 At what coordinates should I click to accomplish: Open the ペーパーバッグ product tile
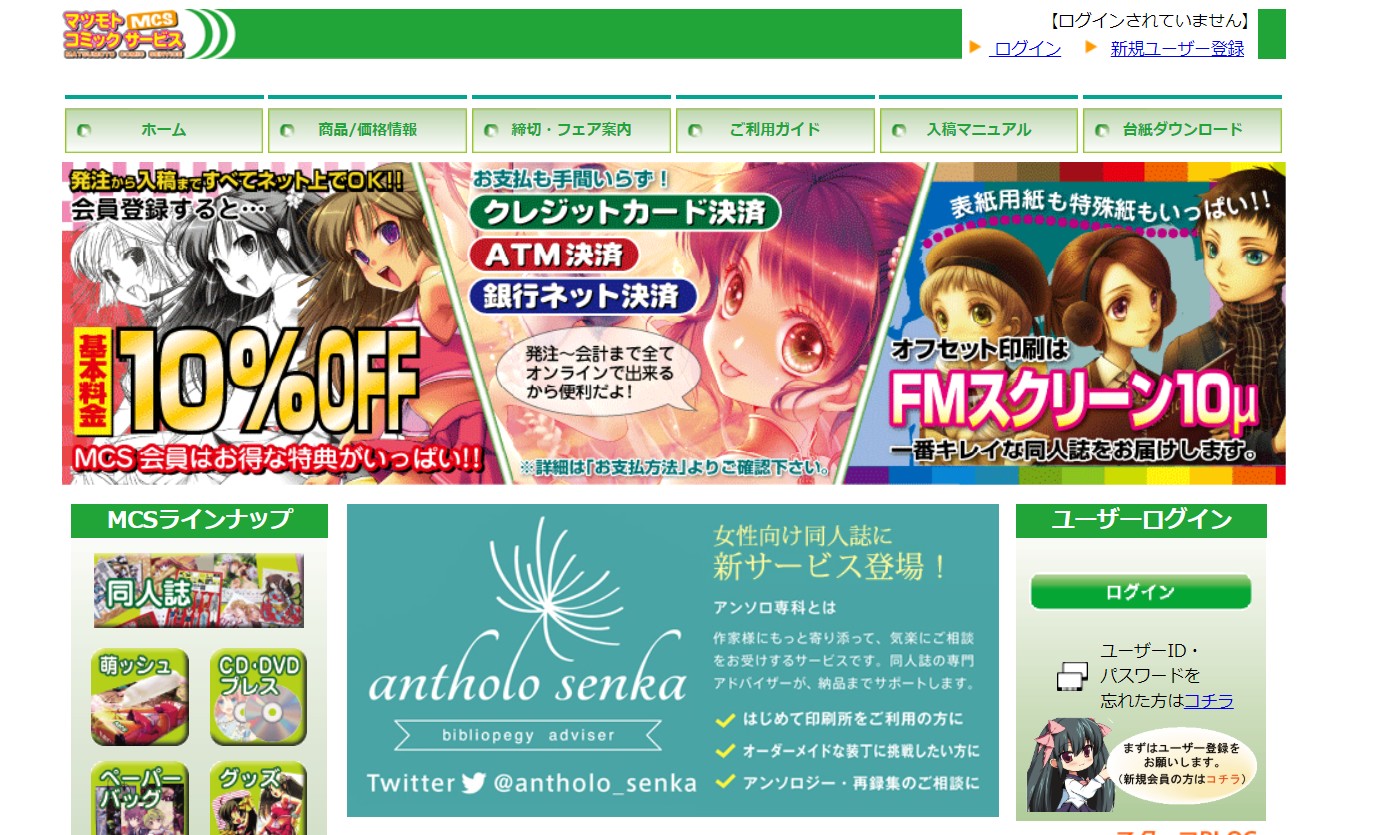pyautogui.click(x=139, y=799)
